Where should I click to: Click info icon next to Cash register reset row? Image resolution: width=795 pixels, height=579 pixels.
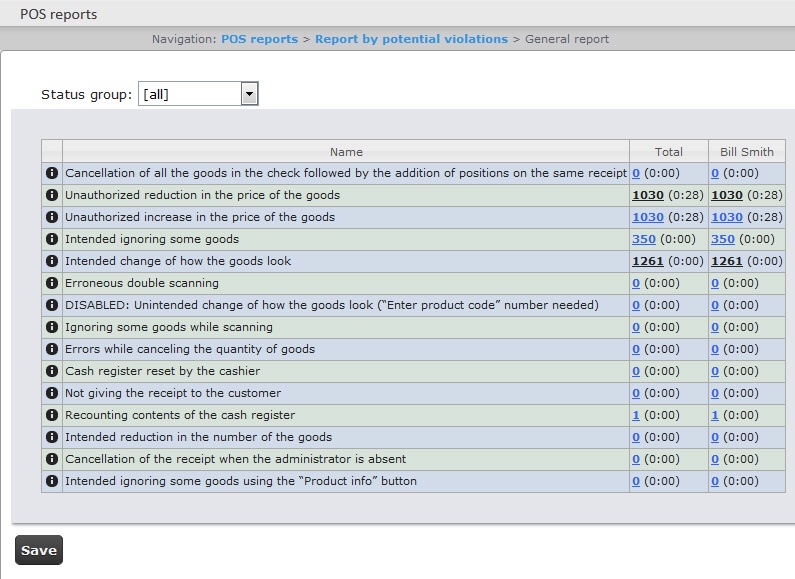pos(52,371)
